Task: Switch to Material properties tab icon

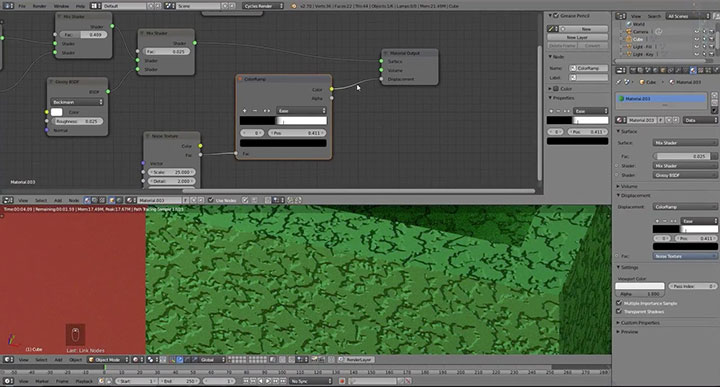Action: [x=693, y=70]
